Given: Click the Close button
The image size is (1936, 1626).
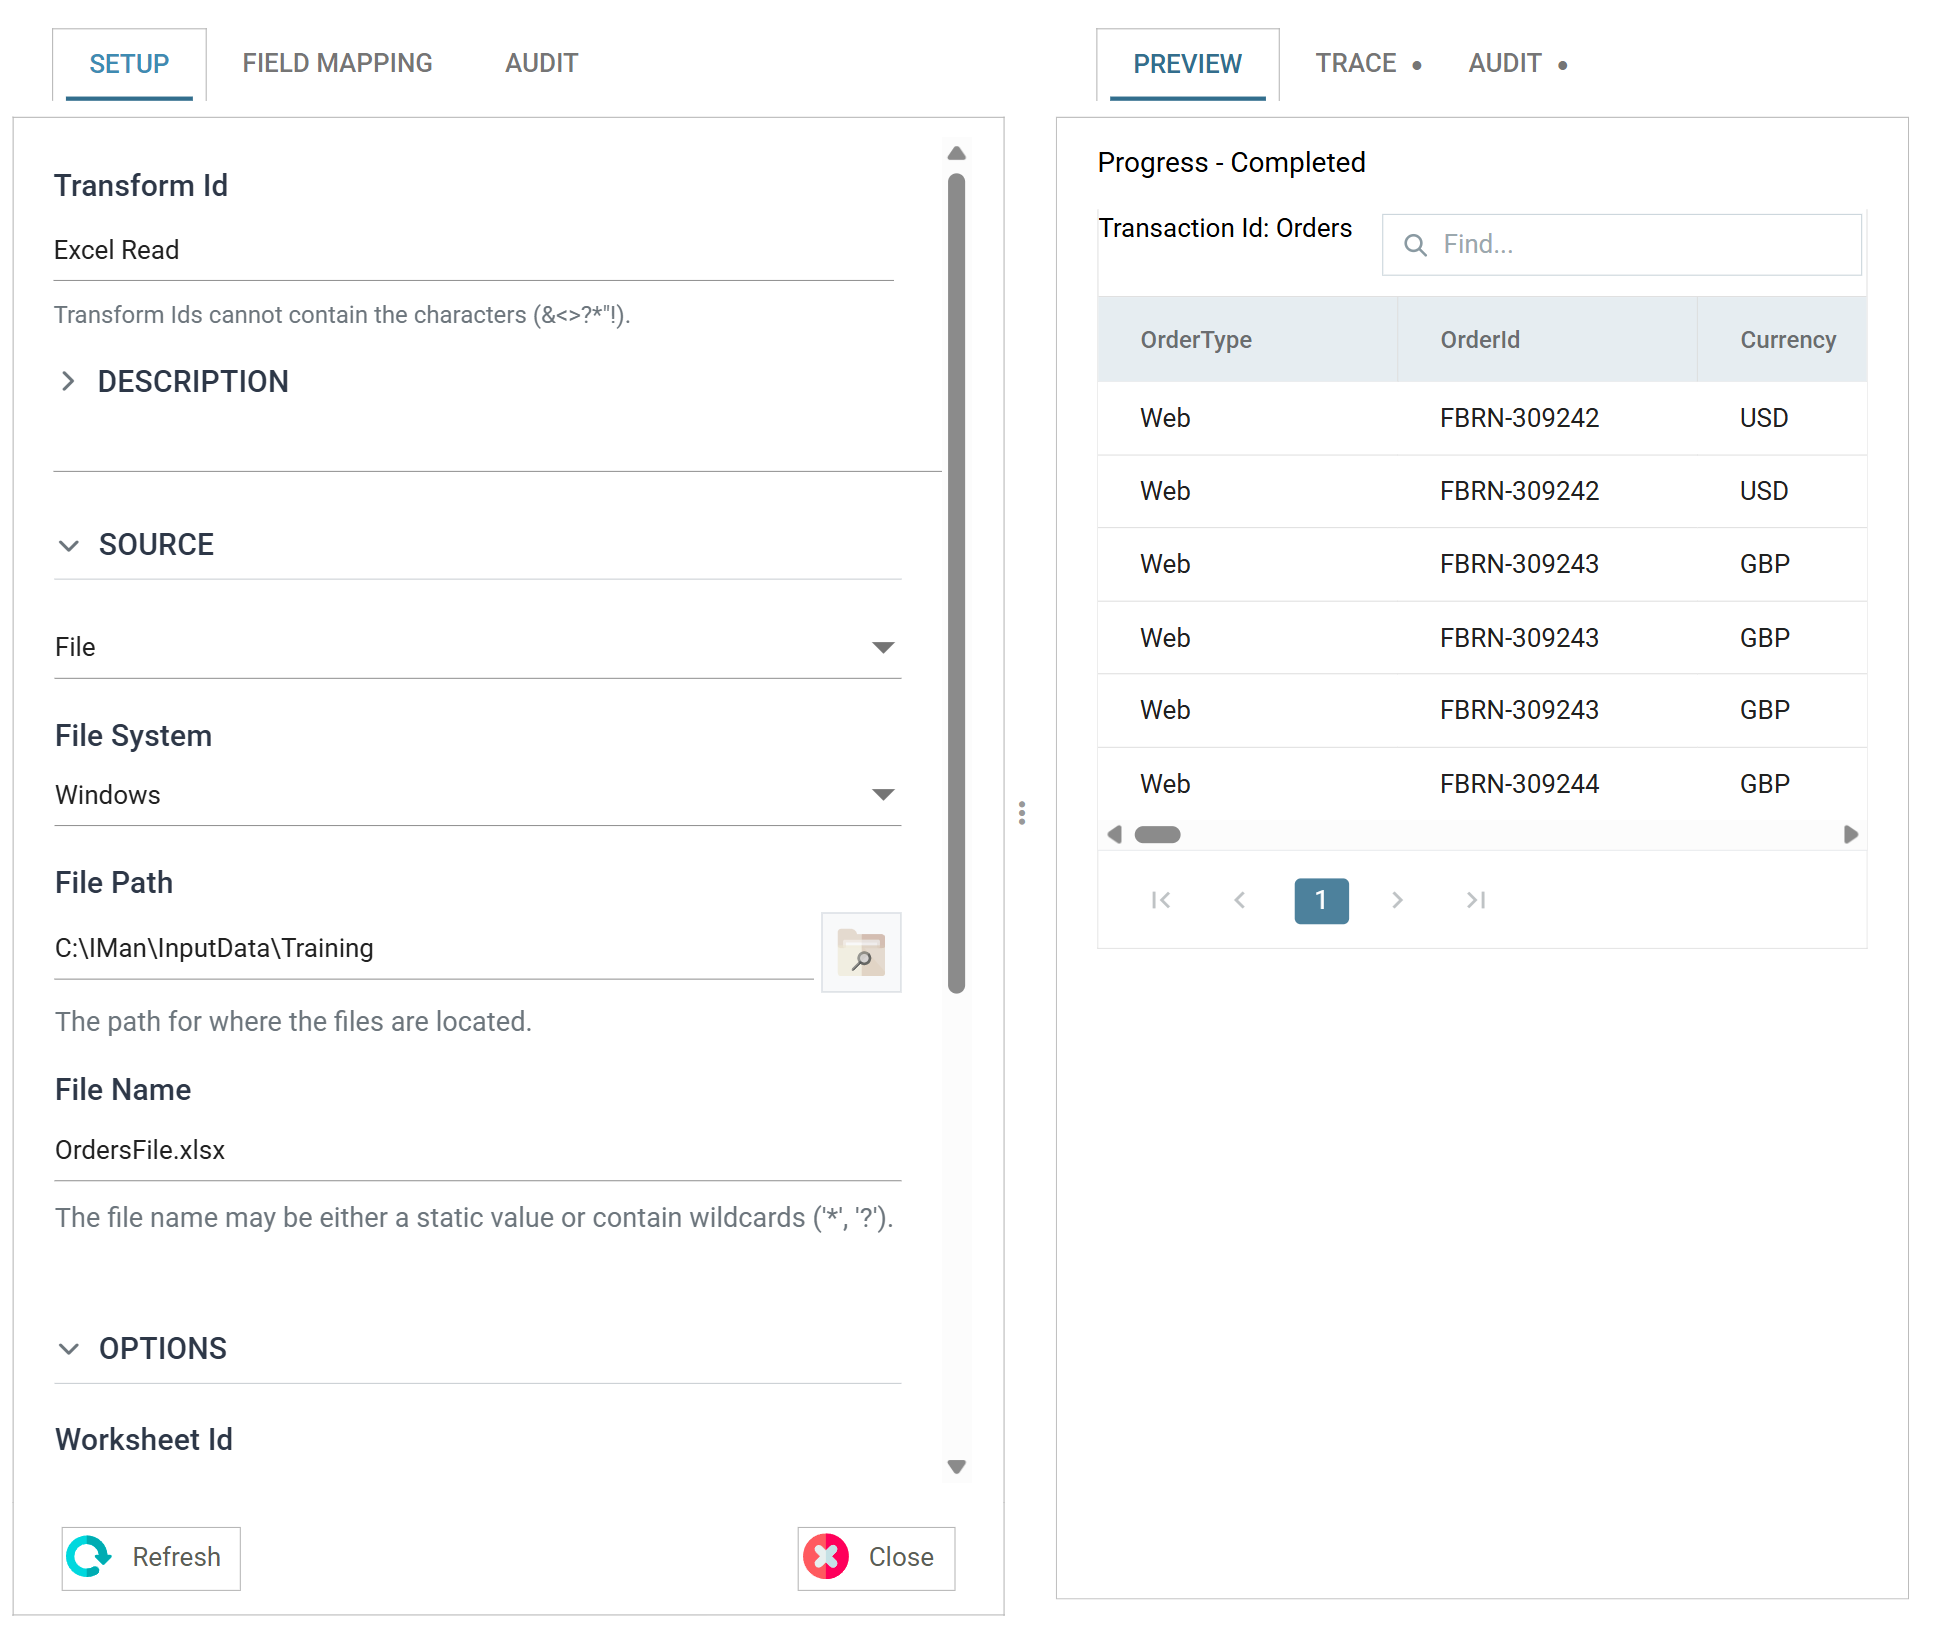Looking at the screenshot, I should (876, 1558).
